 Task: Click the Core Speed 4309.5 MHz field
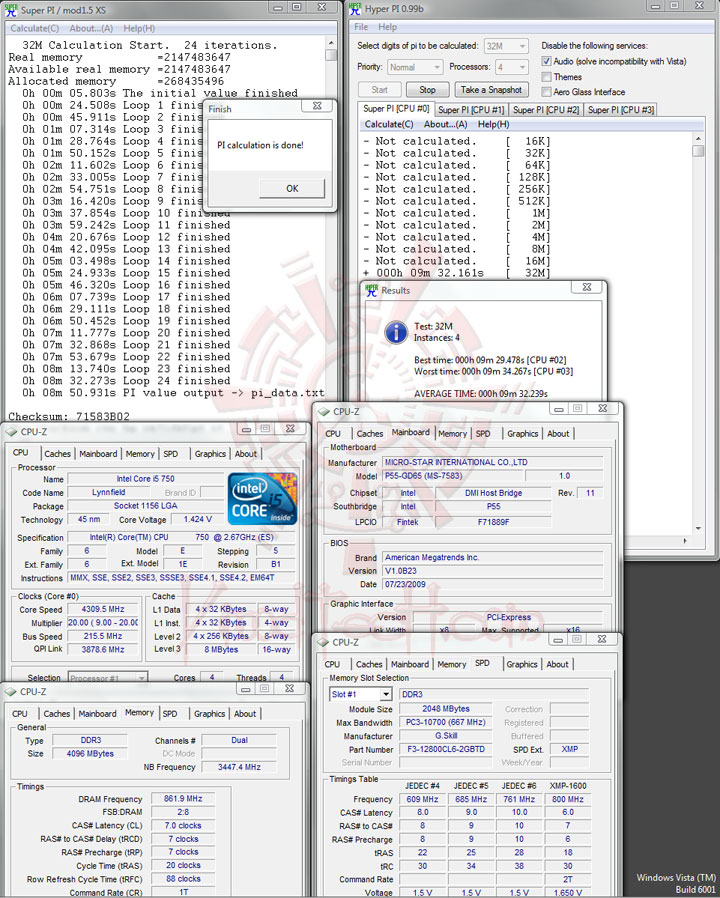click(x=103, y=609)
